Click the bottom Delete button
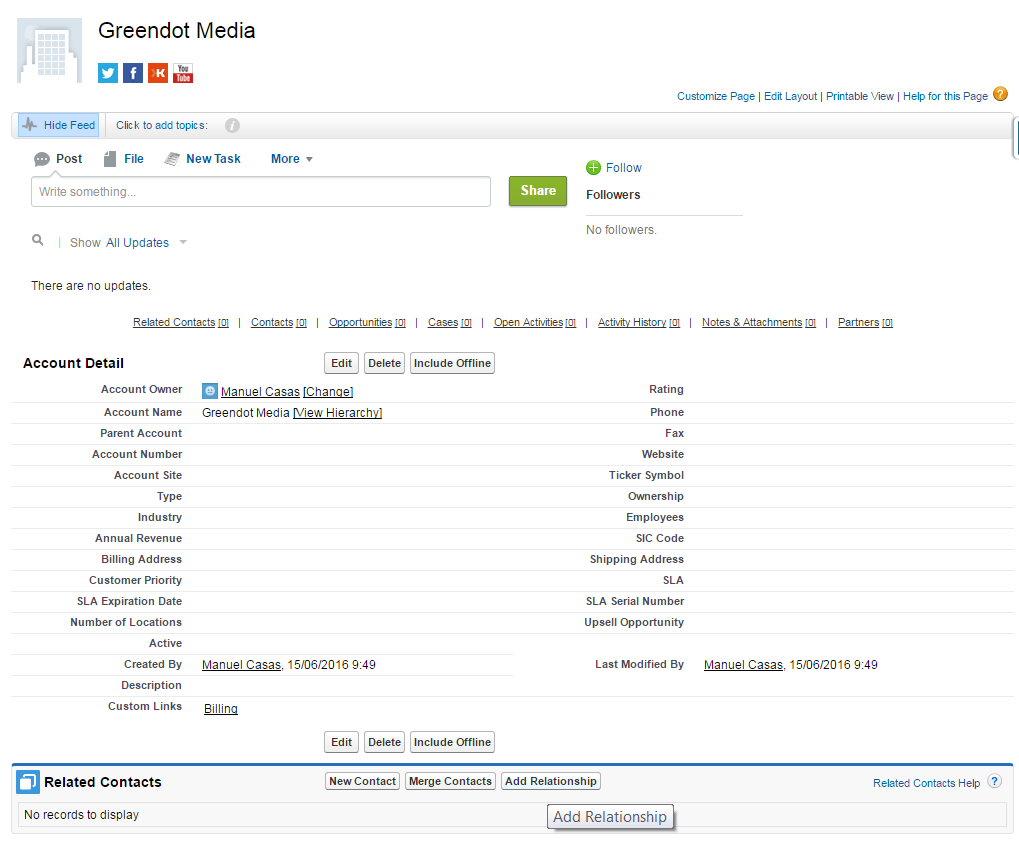The height and width of the screenshot is (842, 1019). pos(384,742)
